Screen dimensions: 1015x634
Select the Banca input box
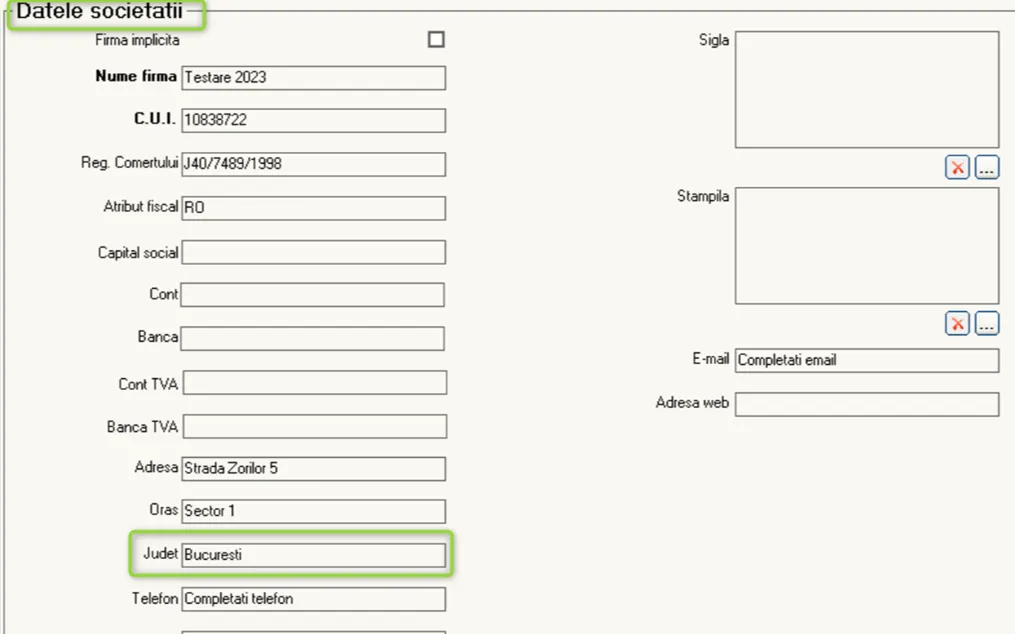point(313,339)
